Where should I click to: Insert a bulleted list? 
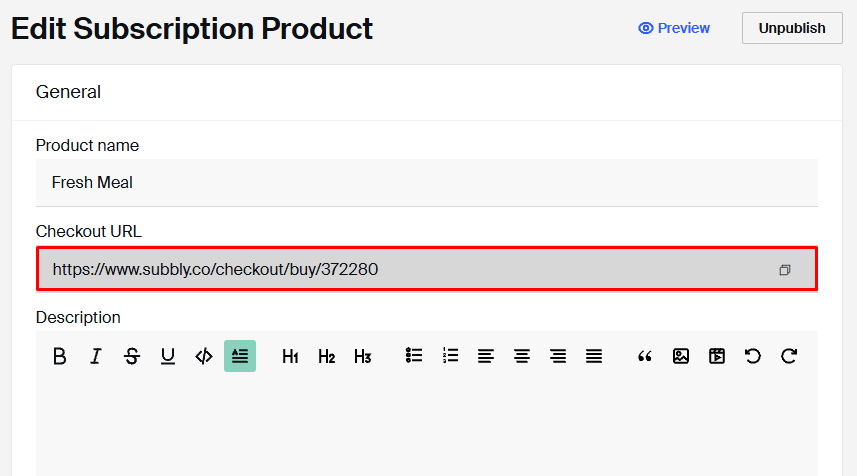pyautogui.click(x=414, y=356)
